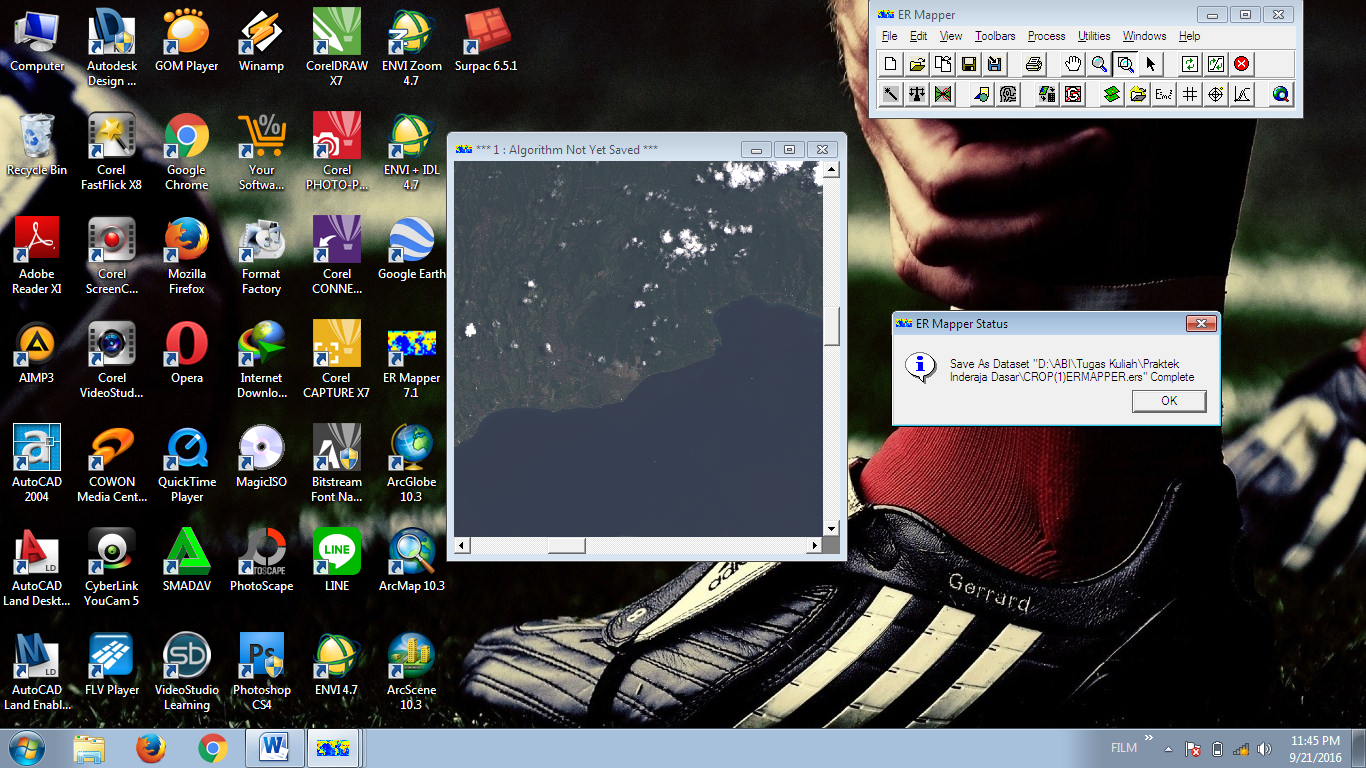The image size is (1366, 768).
Task: Click OK in ER Mapper Status dialog
Action: pos(1169,401)
